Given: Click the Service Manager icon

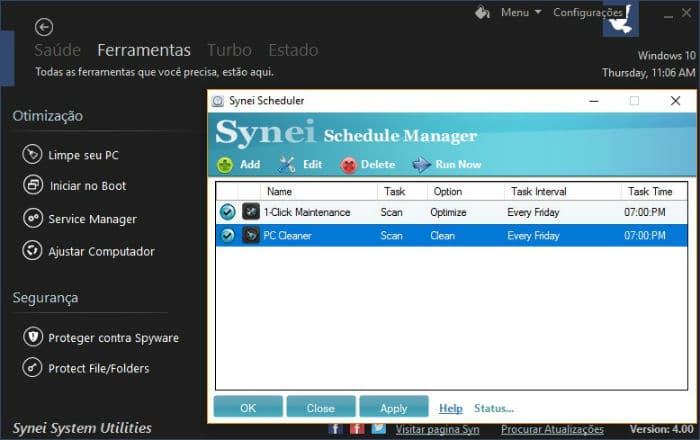Looking at the screenshot, I should 33,219.
